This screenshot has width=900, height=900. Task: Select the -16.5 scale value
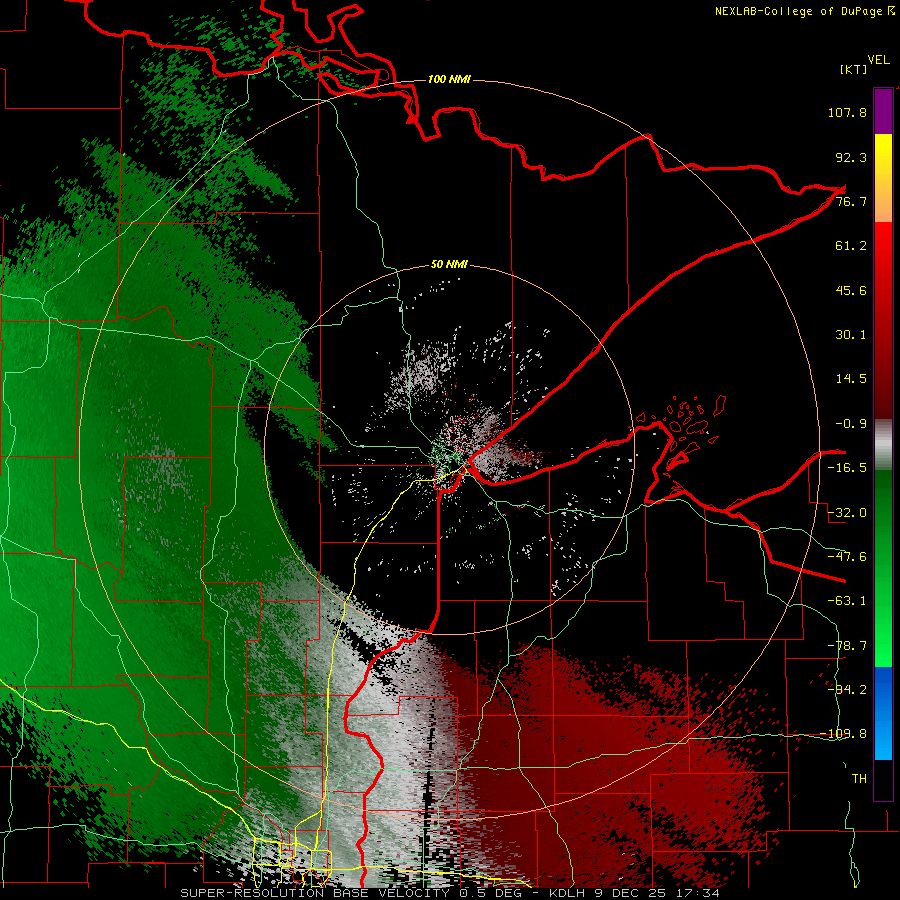point(847,468)
